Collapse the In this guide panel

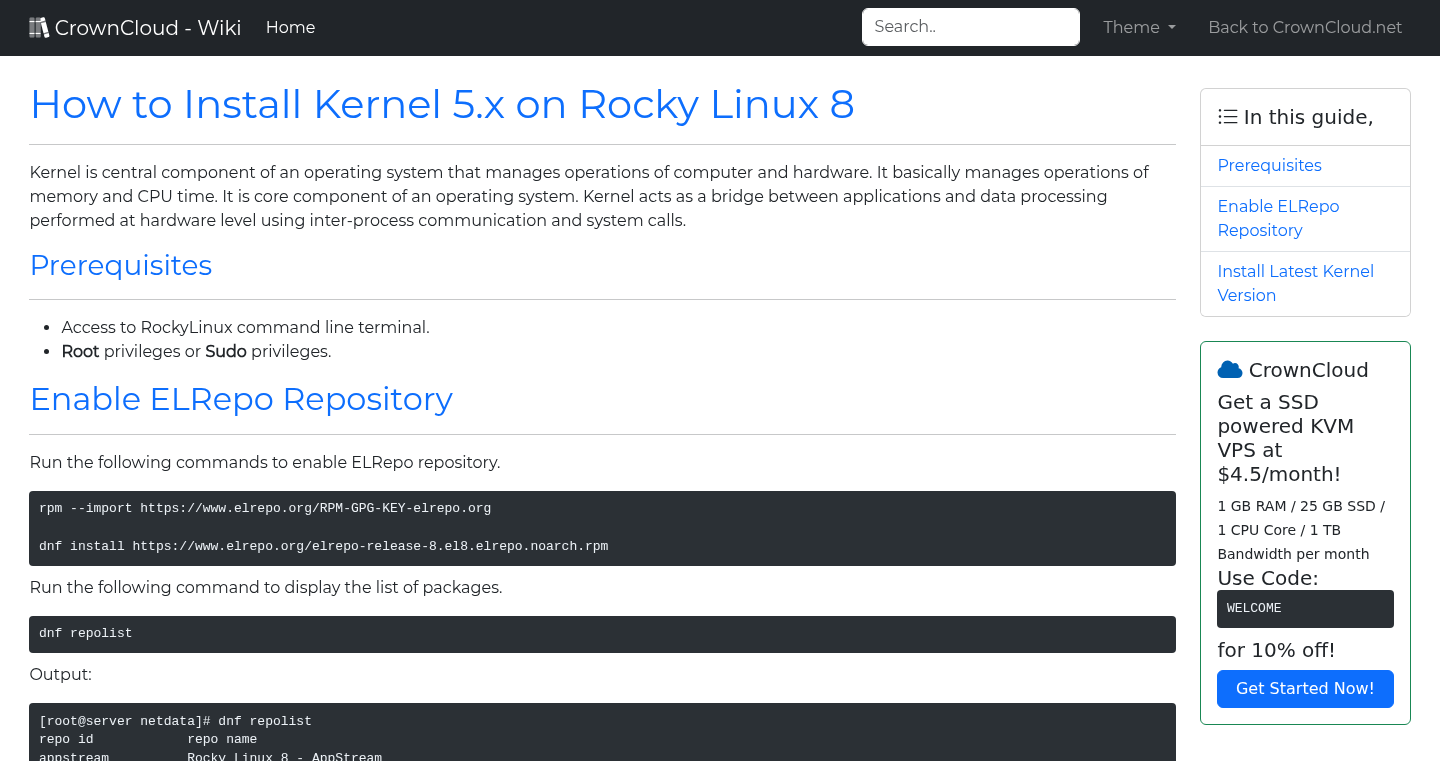[x=1305, y=116]
